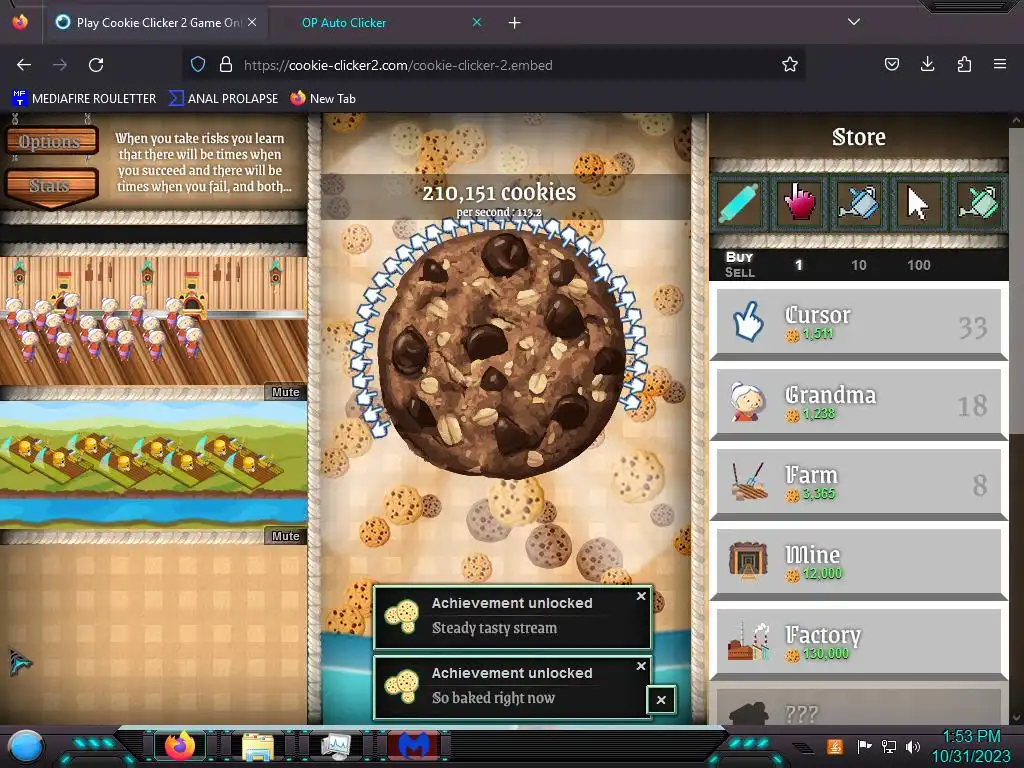Open the volume control in tray
Screen dimensions: 1024x768
point(912,746)
